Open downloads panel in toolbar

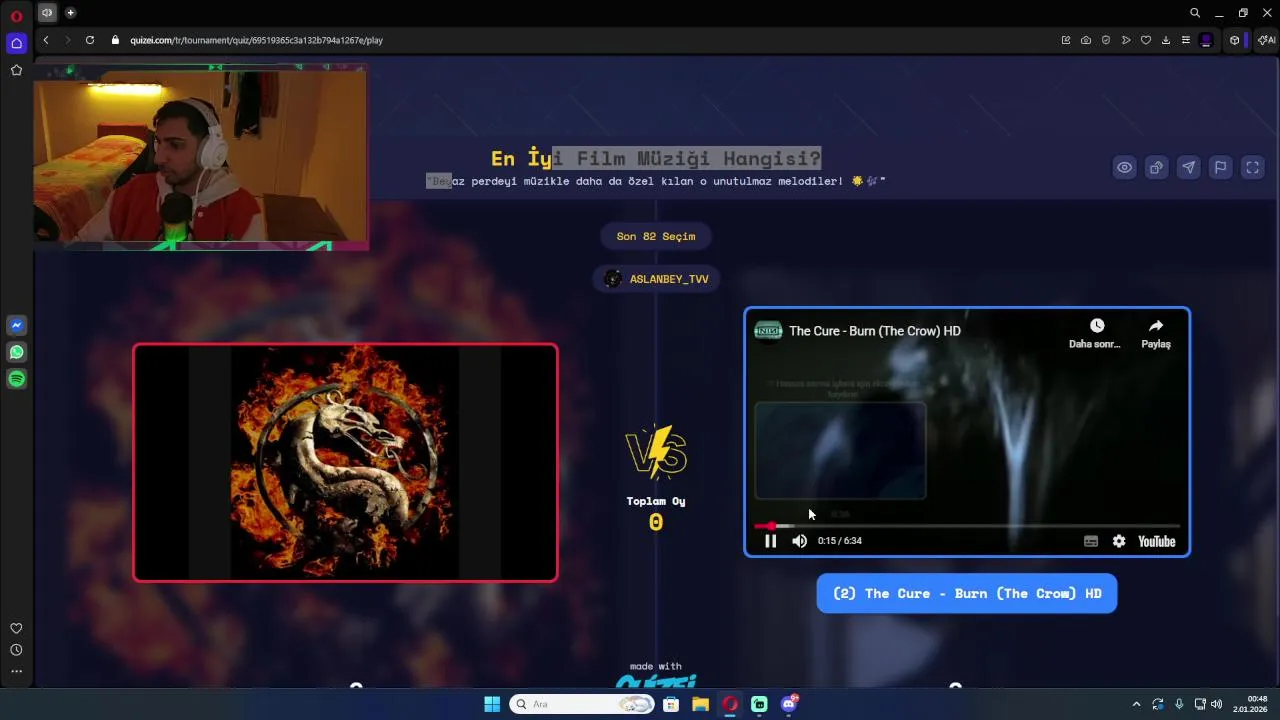pos(1166,40)
